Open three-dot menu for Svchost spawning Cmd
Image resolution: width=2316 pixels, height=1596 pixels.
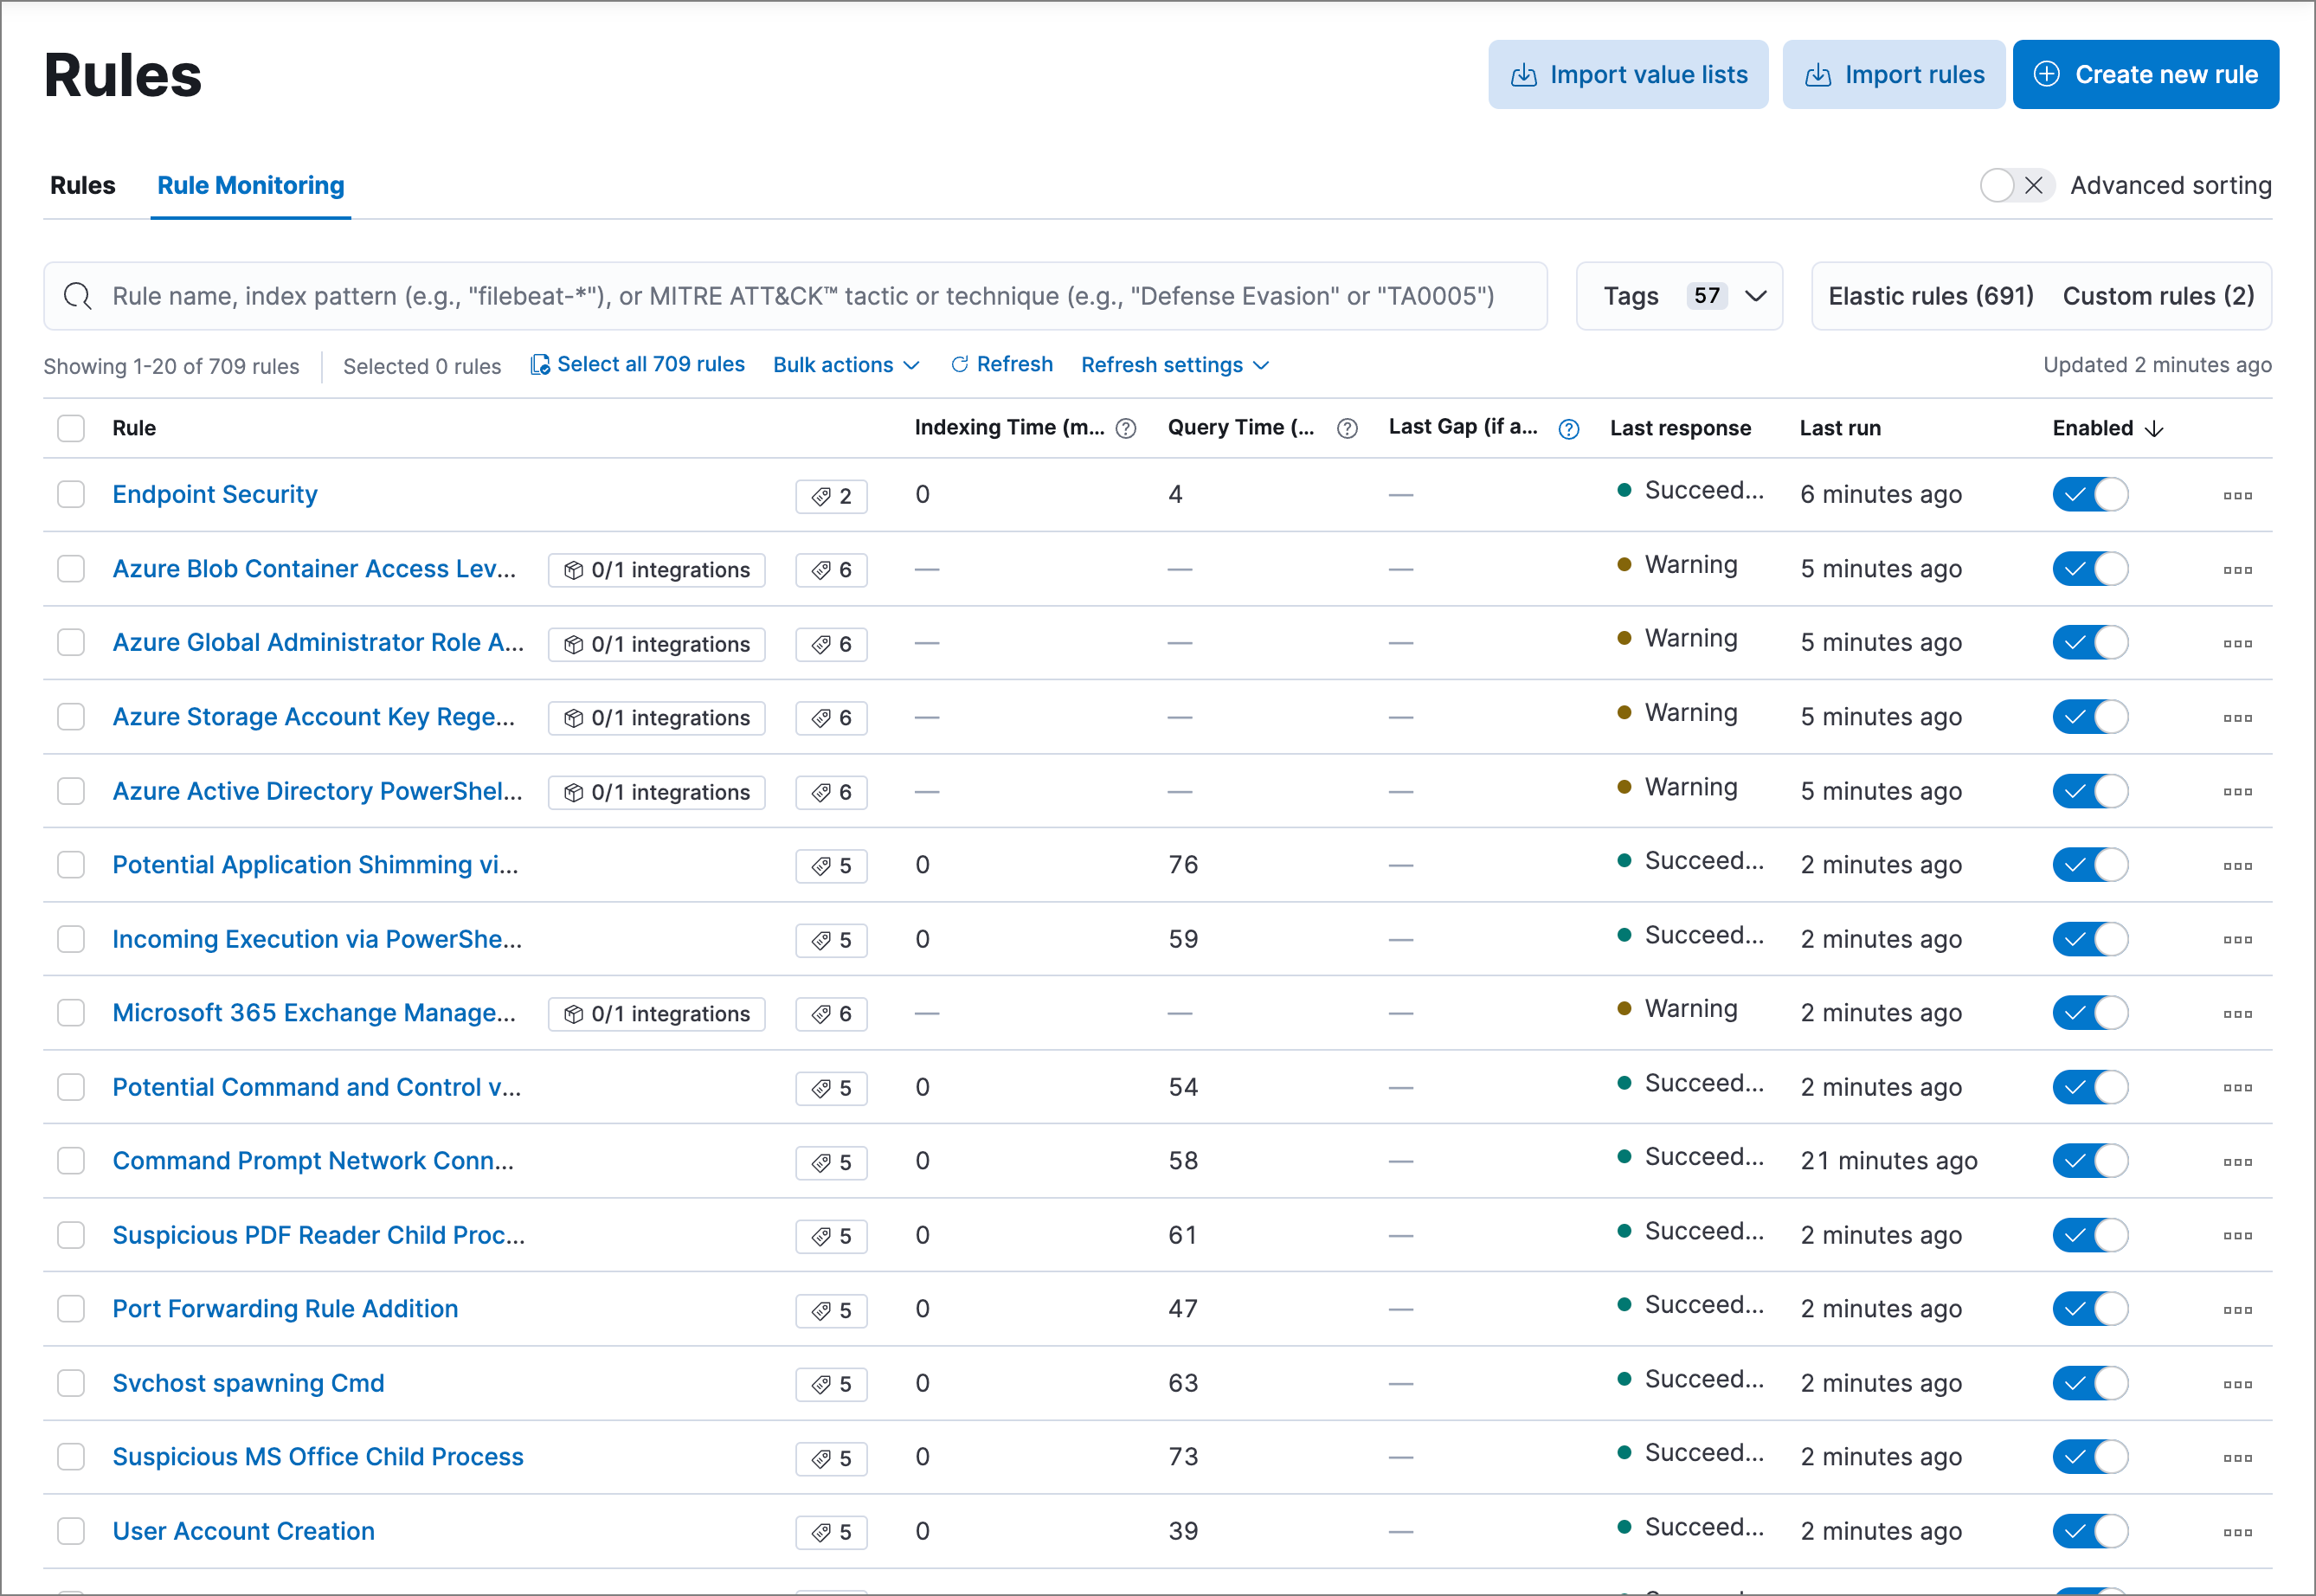(x=2237, y=1385)
